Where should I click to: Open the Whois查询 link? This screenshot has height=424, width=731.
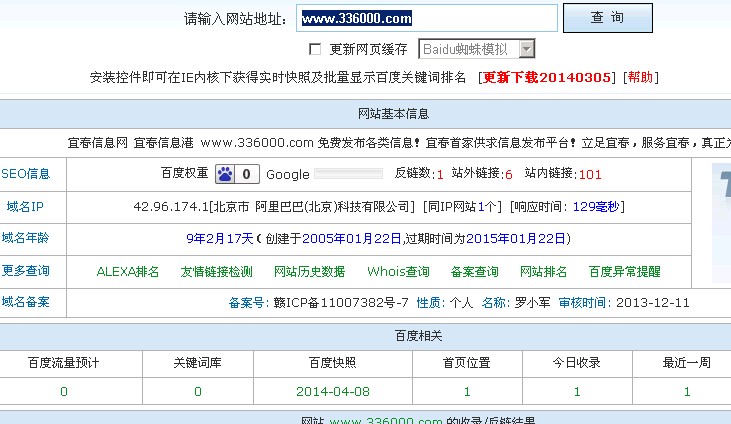398,271
